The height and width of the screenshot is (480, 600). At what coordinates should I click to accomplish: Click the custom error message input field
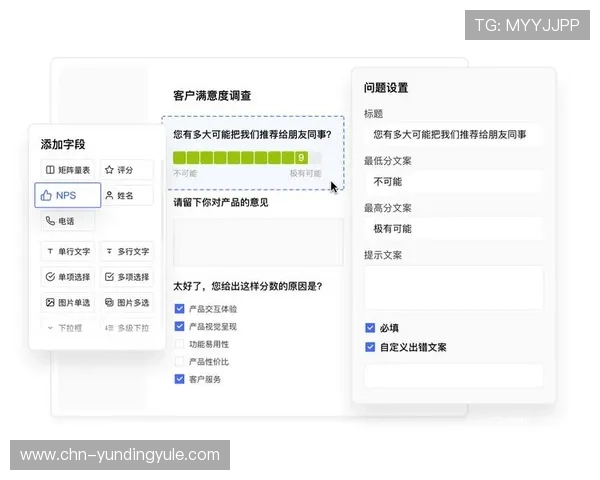(454, 376)
